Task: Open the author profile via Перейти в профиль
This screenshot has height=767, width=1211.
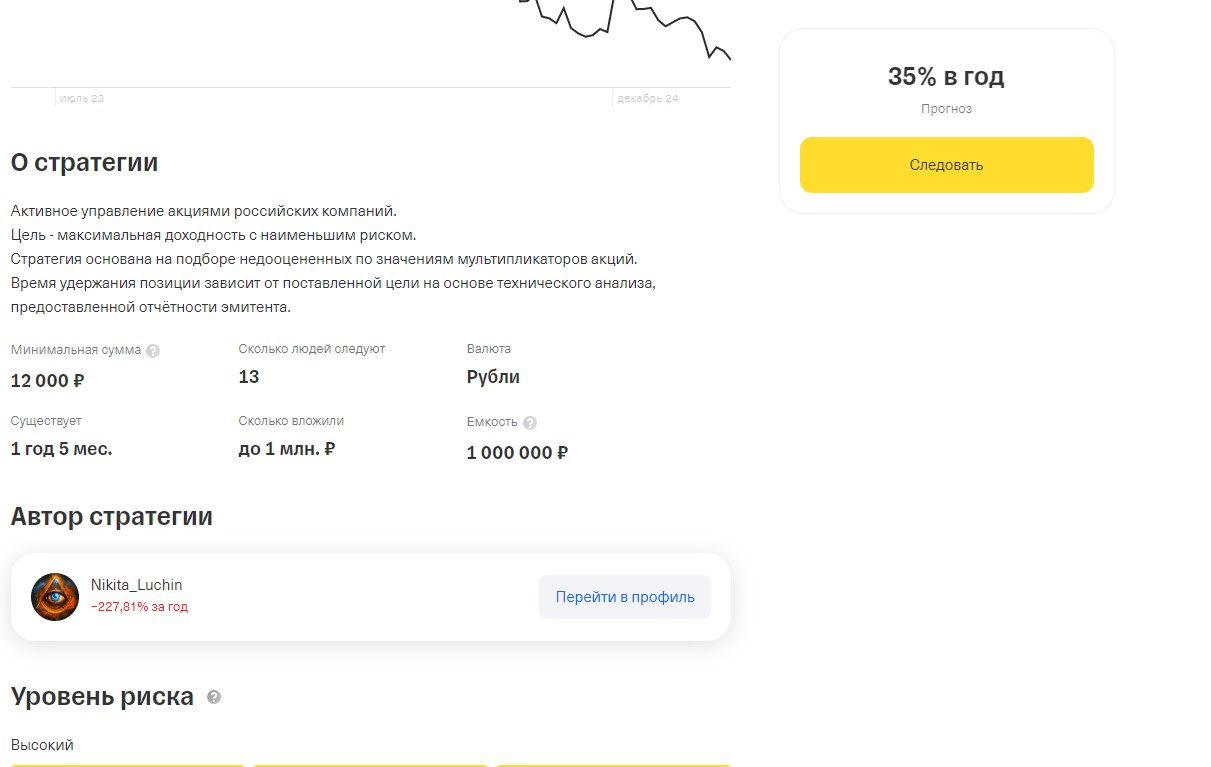Action: (x=625, y=597)
